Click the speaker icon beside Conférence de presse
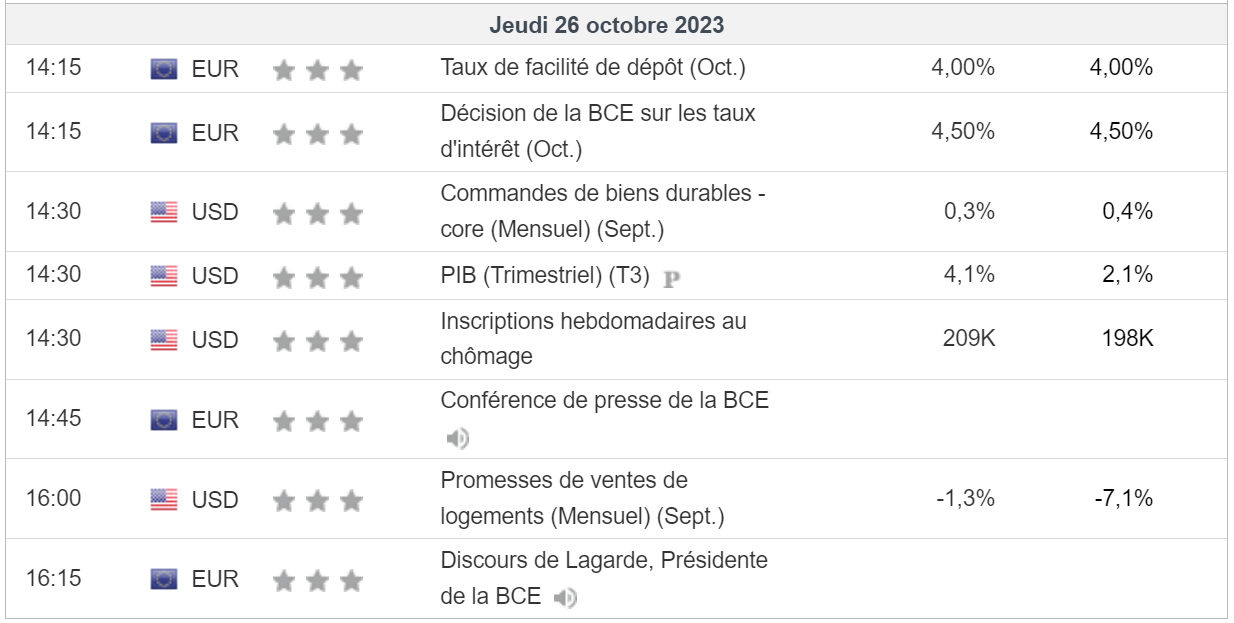This screenshot has width=1234, height=623. [x=457, y=438]
